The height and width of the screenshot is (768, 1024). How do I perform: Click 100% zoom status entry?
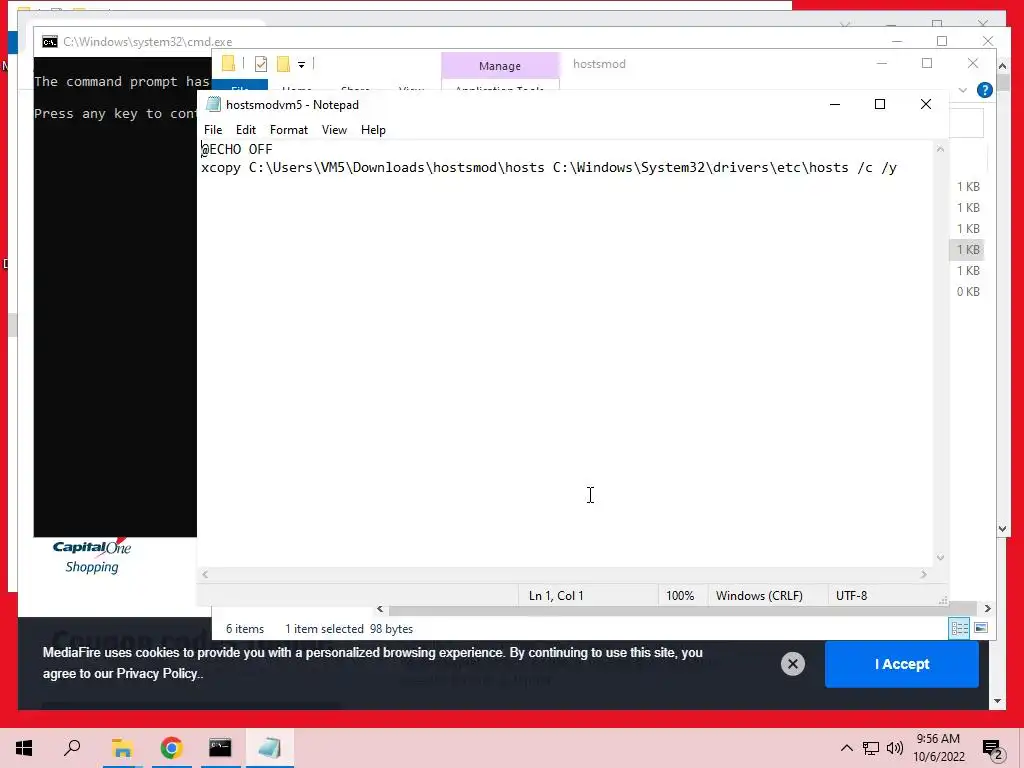[x=680, y=596]
